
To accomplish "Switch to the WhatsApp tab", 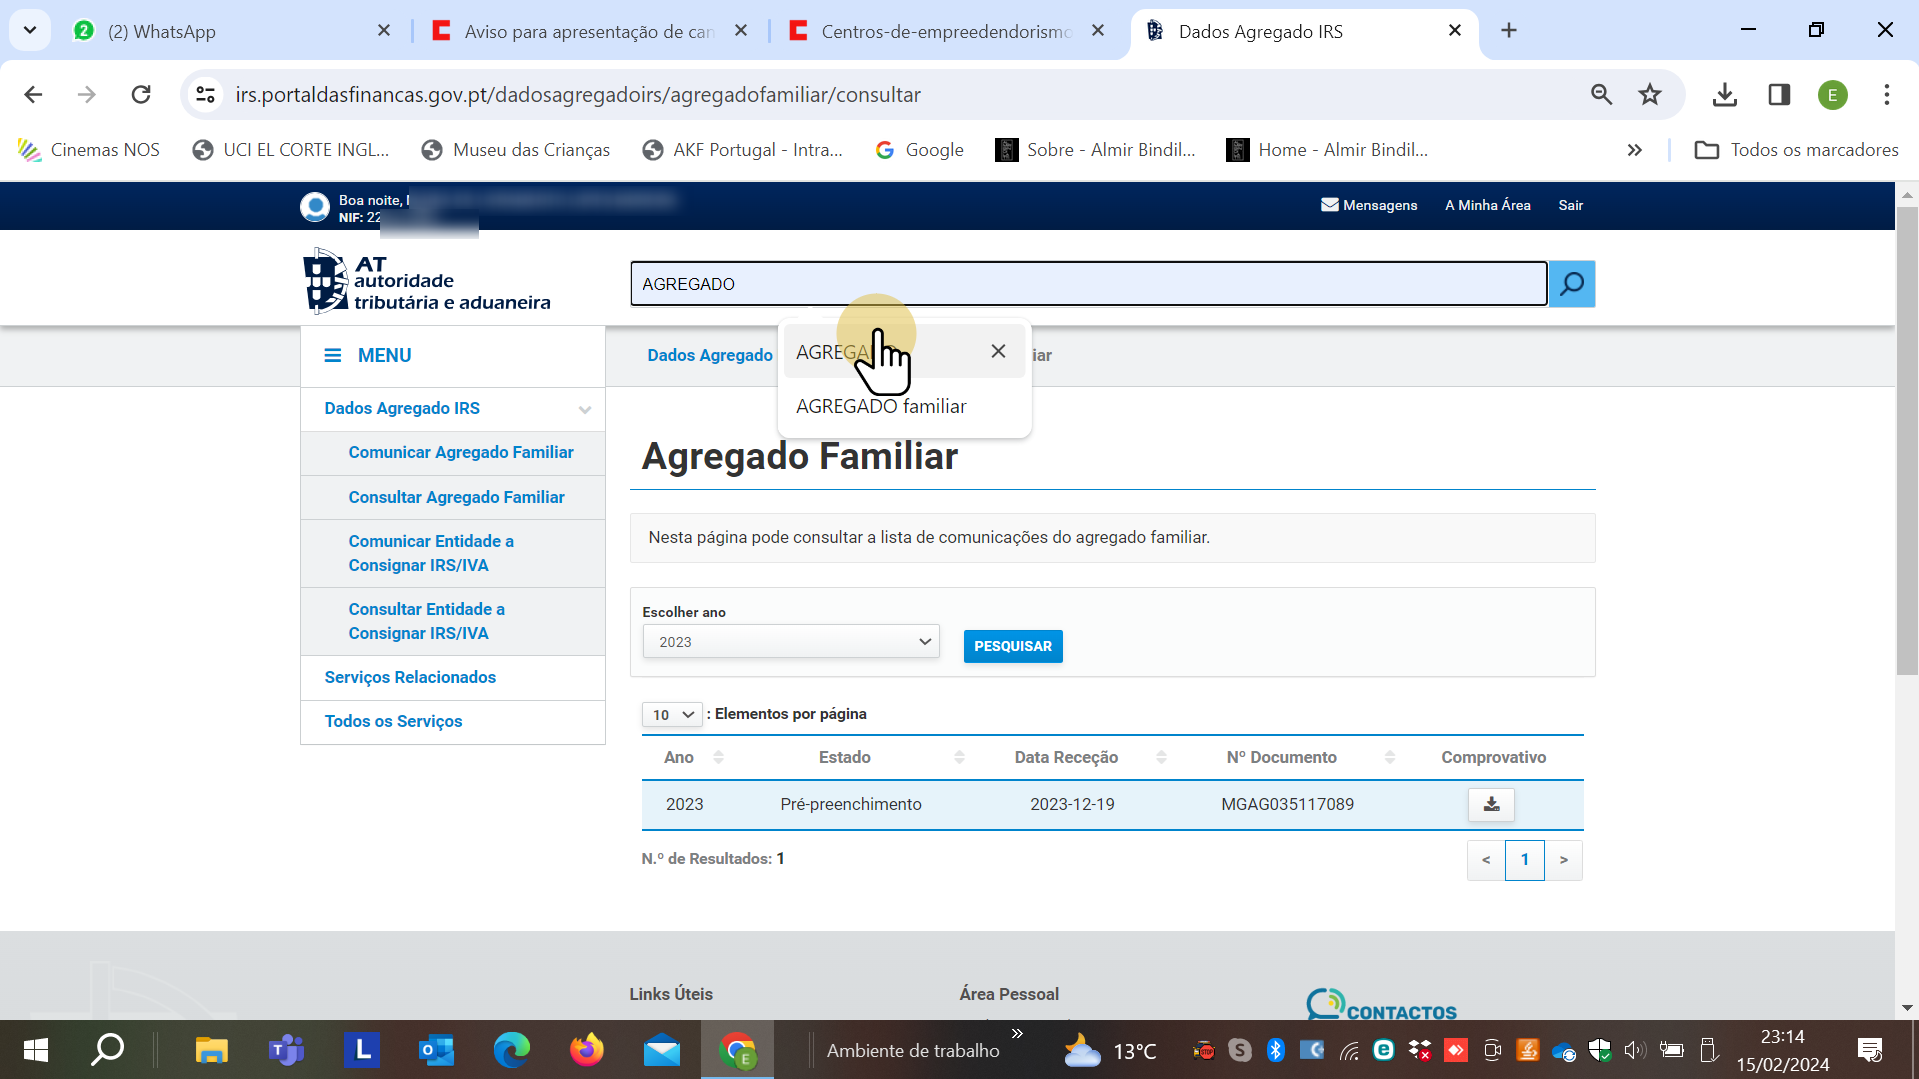I will tap(232, 31).
